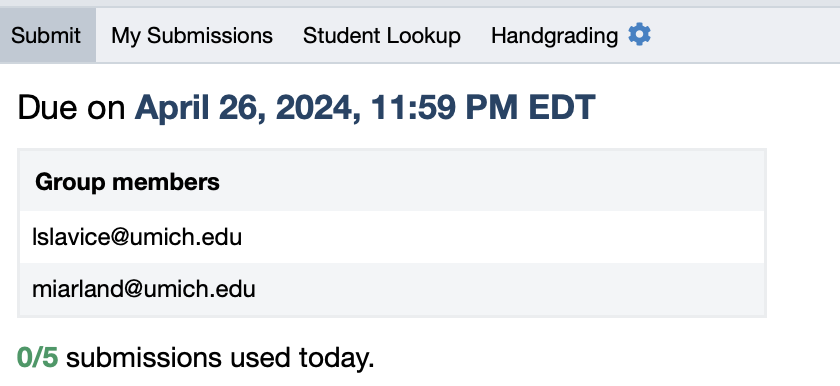This screenshot has width=840, height=386.
Task: Click the gray strip above the tabs
Action: point(420,3)
